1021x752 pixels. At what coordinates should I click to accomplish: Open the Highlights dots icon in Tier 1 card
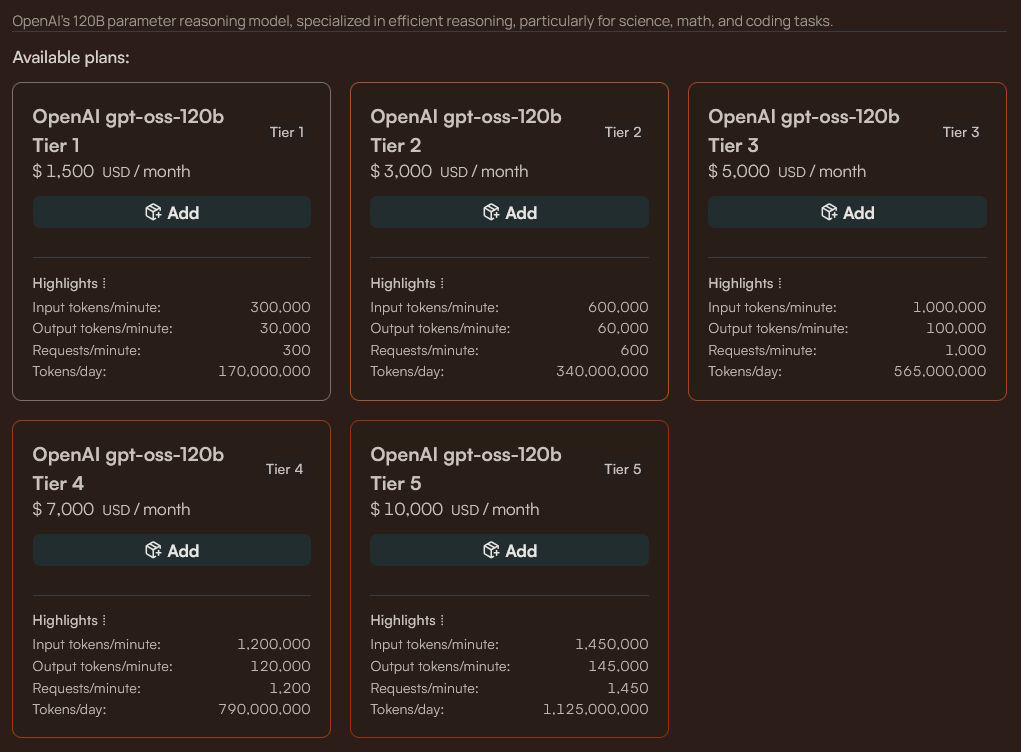click(104, 284)
